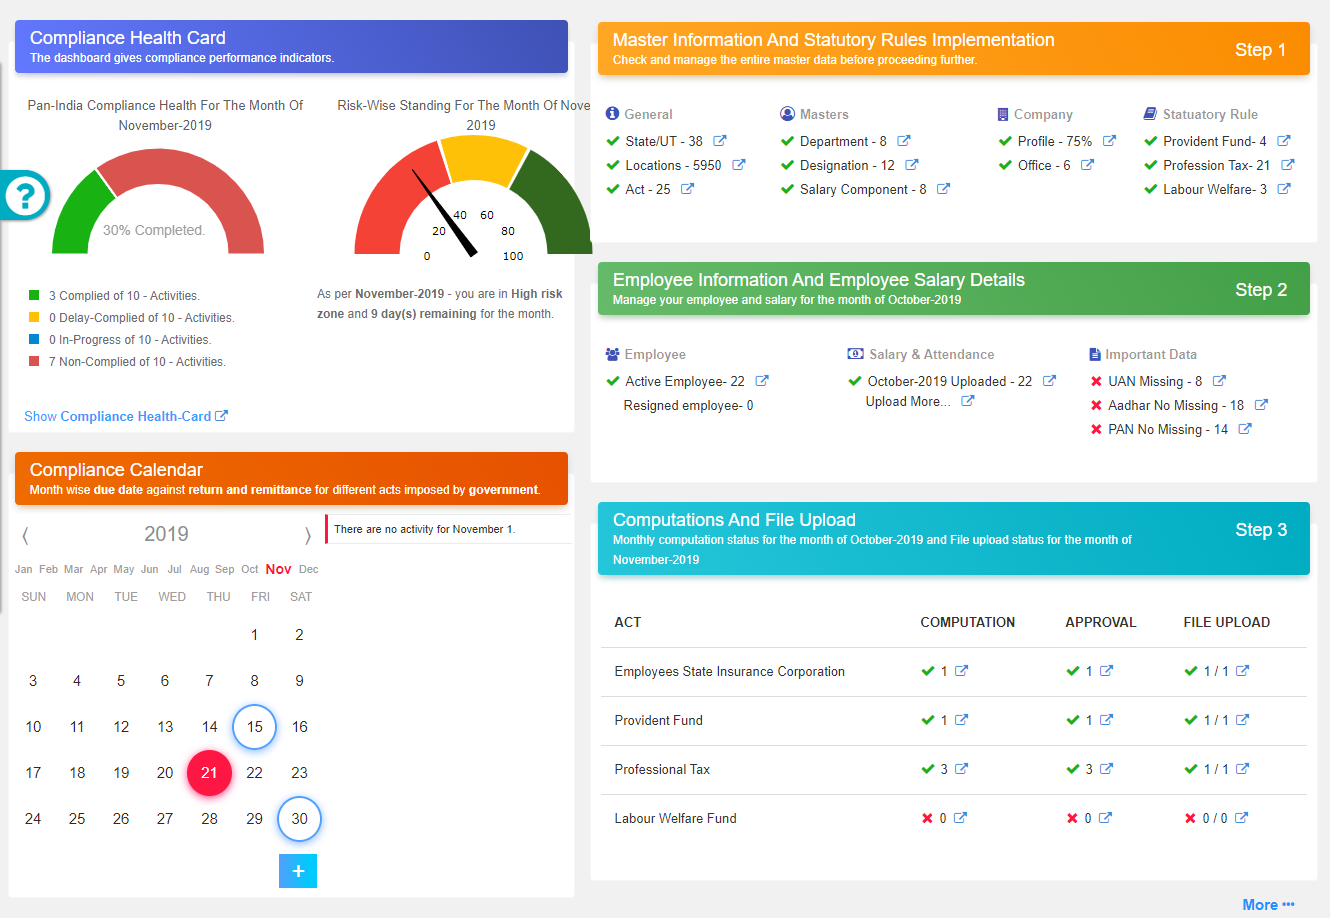Click the More link at bottom right

(1267, 904)
